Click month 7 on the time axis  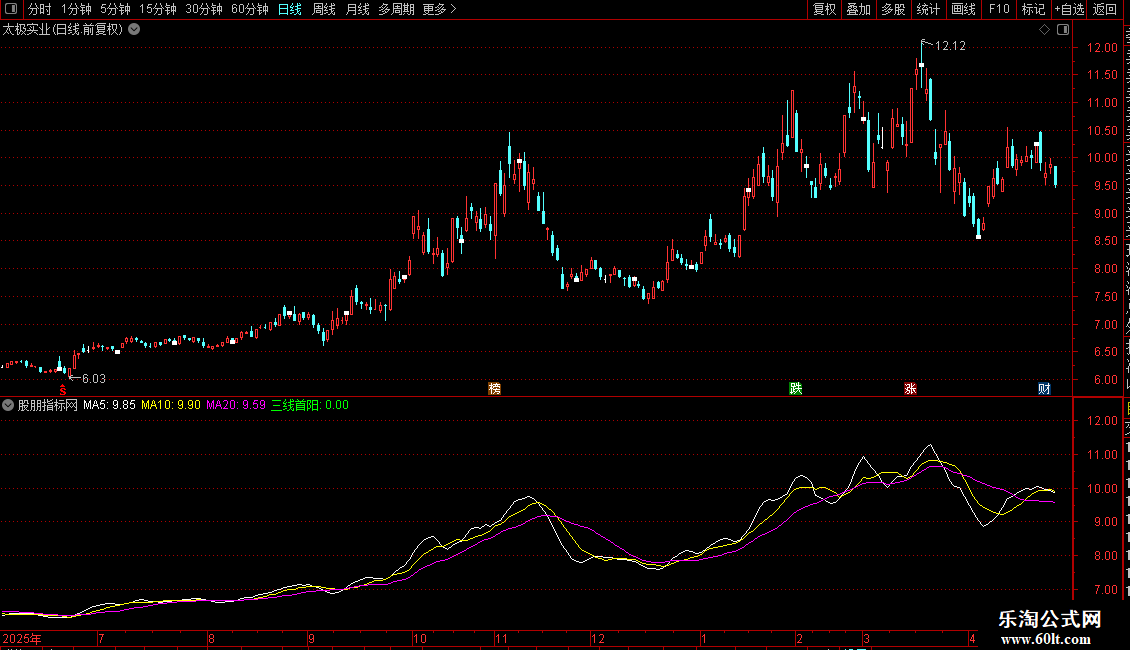click(101, 638)
